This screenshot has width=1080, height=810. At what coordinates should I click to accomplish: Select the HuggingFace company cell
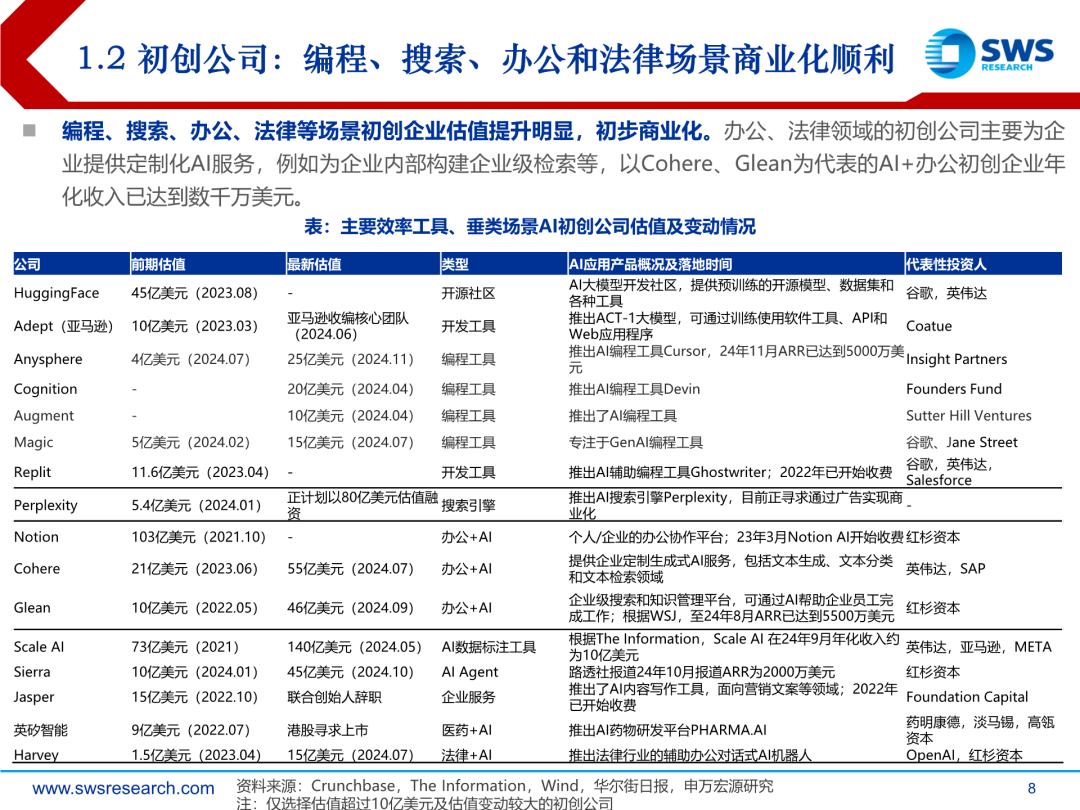coord(56,293)
